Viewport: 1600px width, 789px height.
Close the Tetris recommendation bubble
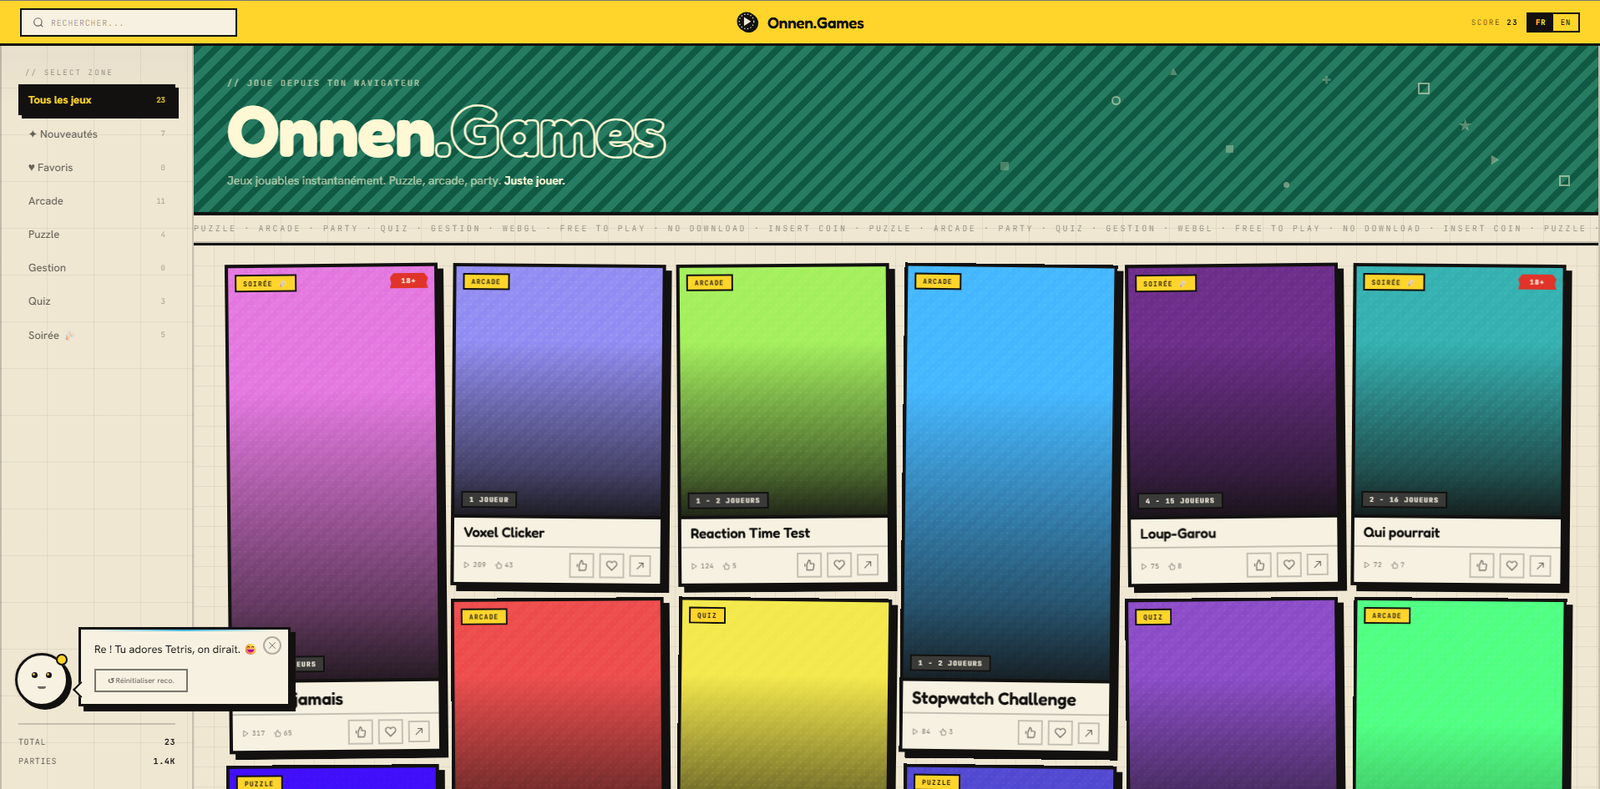(x=272, y=646)
